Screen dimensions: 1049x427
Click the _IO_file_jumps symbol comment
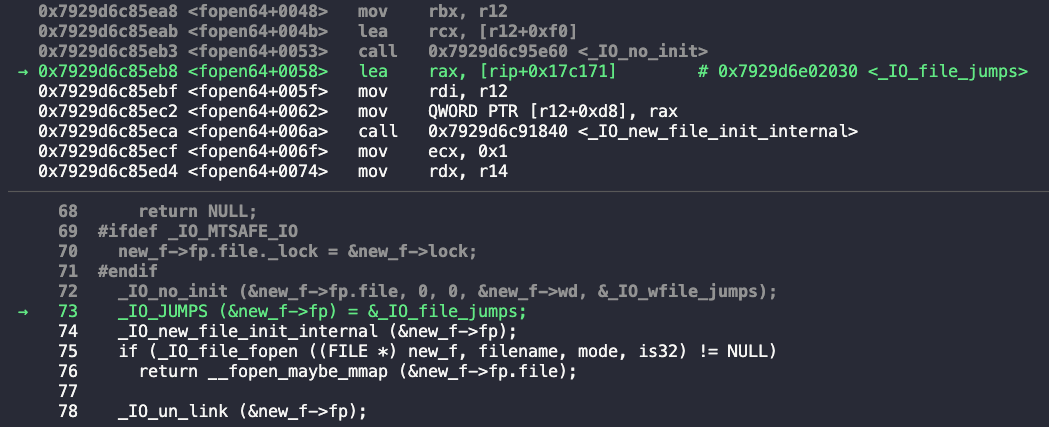tap(862, 72)
